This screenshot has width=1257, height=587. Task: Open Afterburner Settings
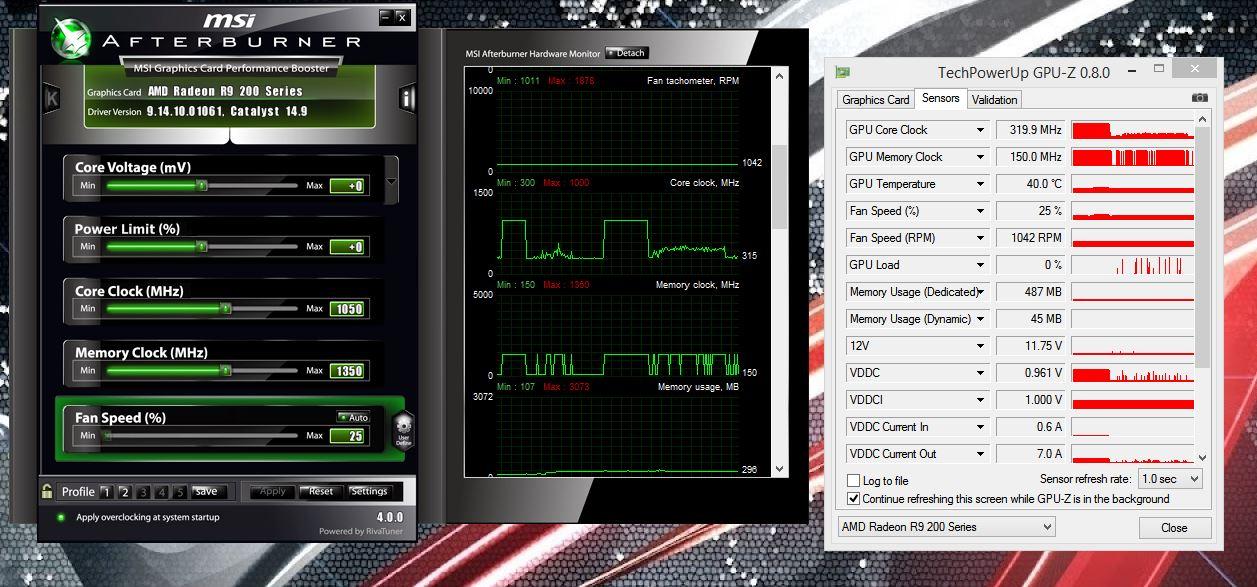369,491
